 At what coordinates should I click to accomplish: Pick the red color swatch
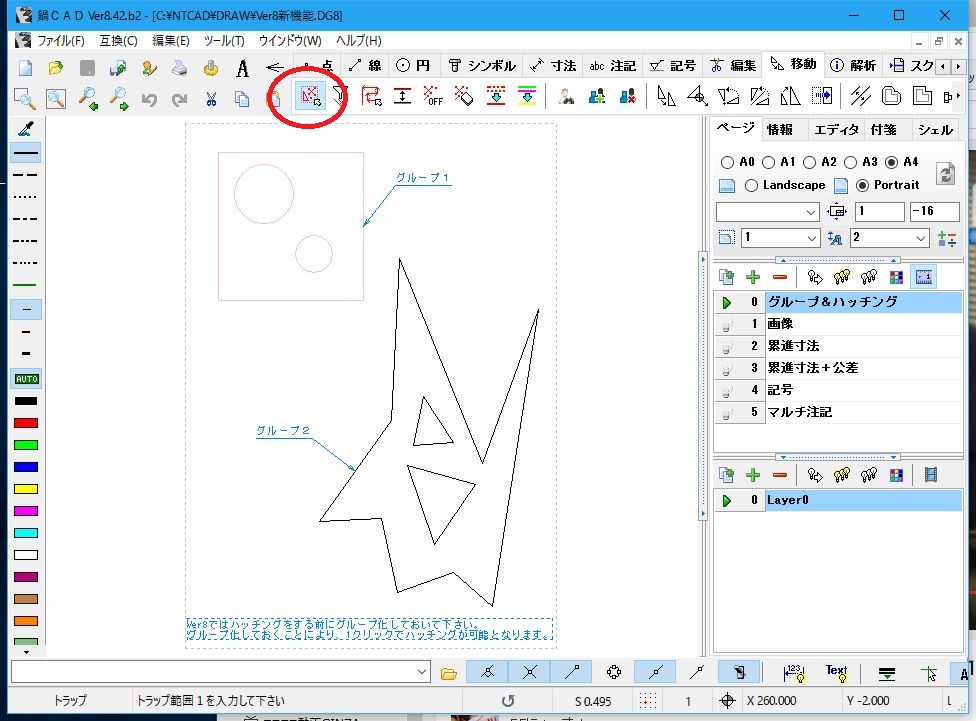(x=26, y=423)
